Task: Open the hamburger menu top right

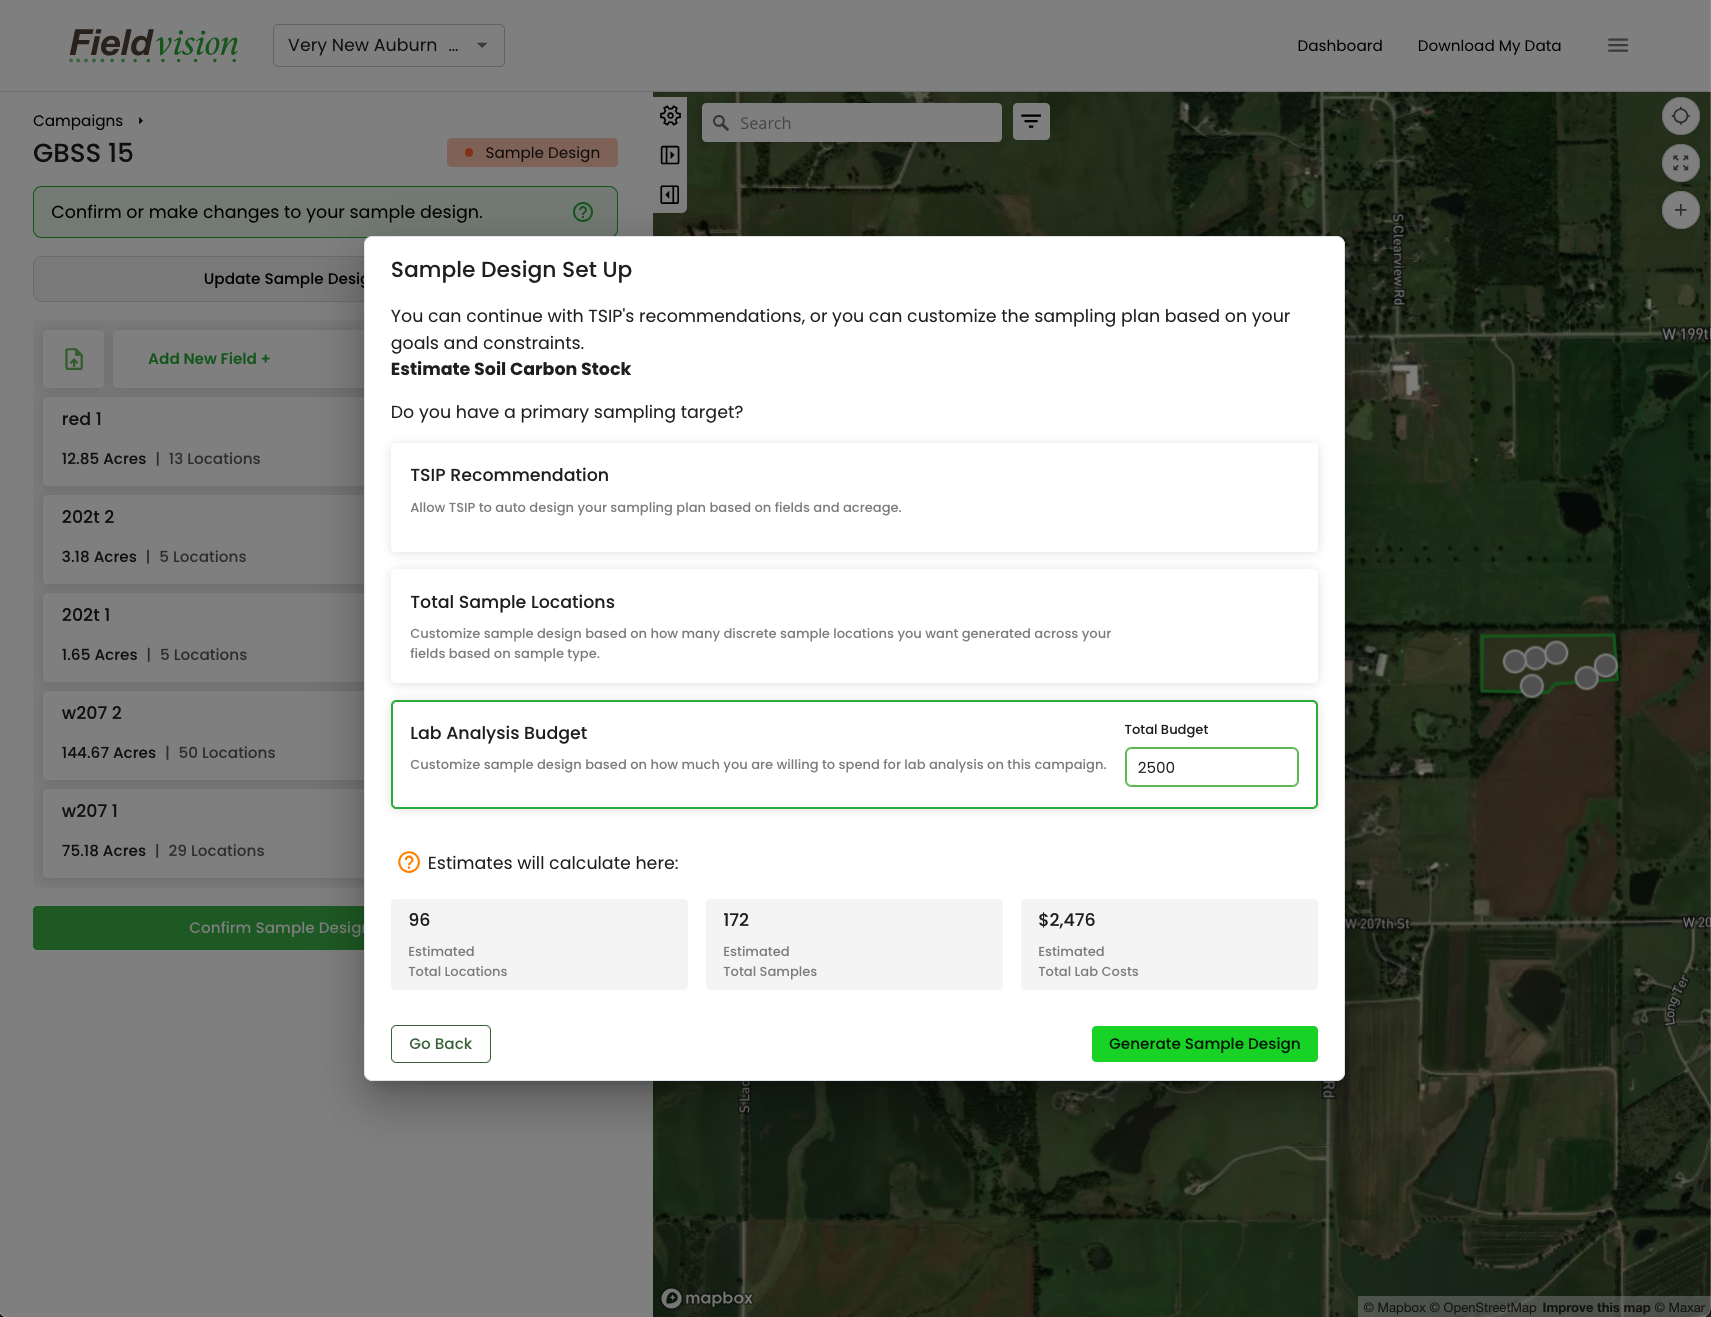Action: (x=1617, y=45)
